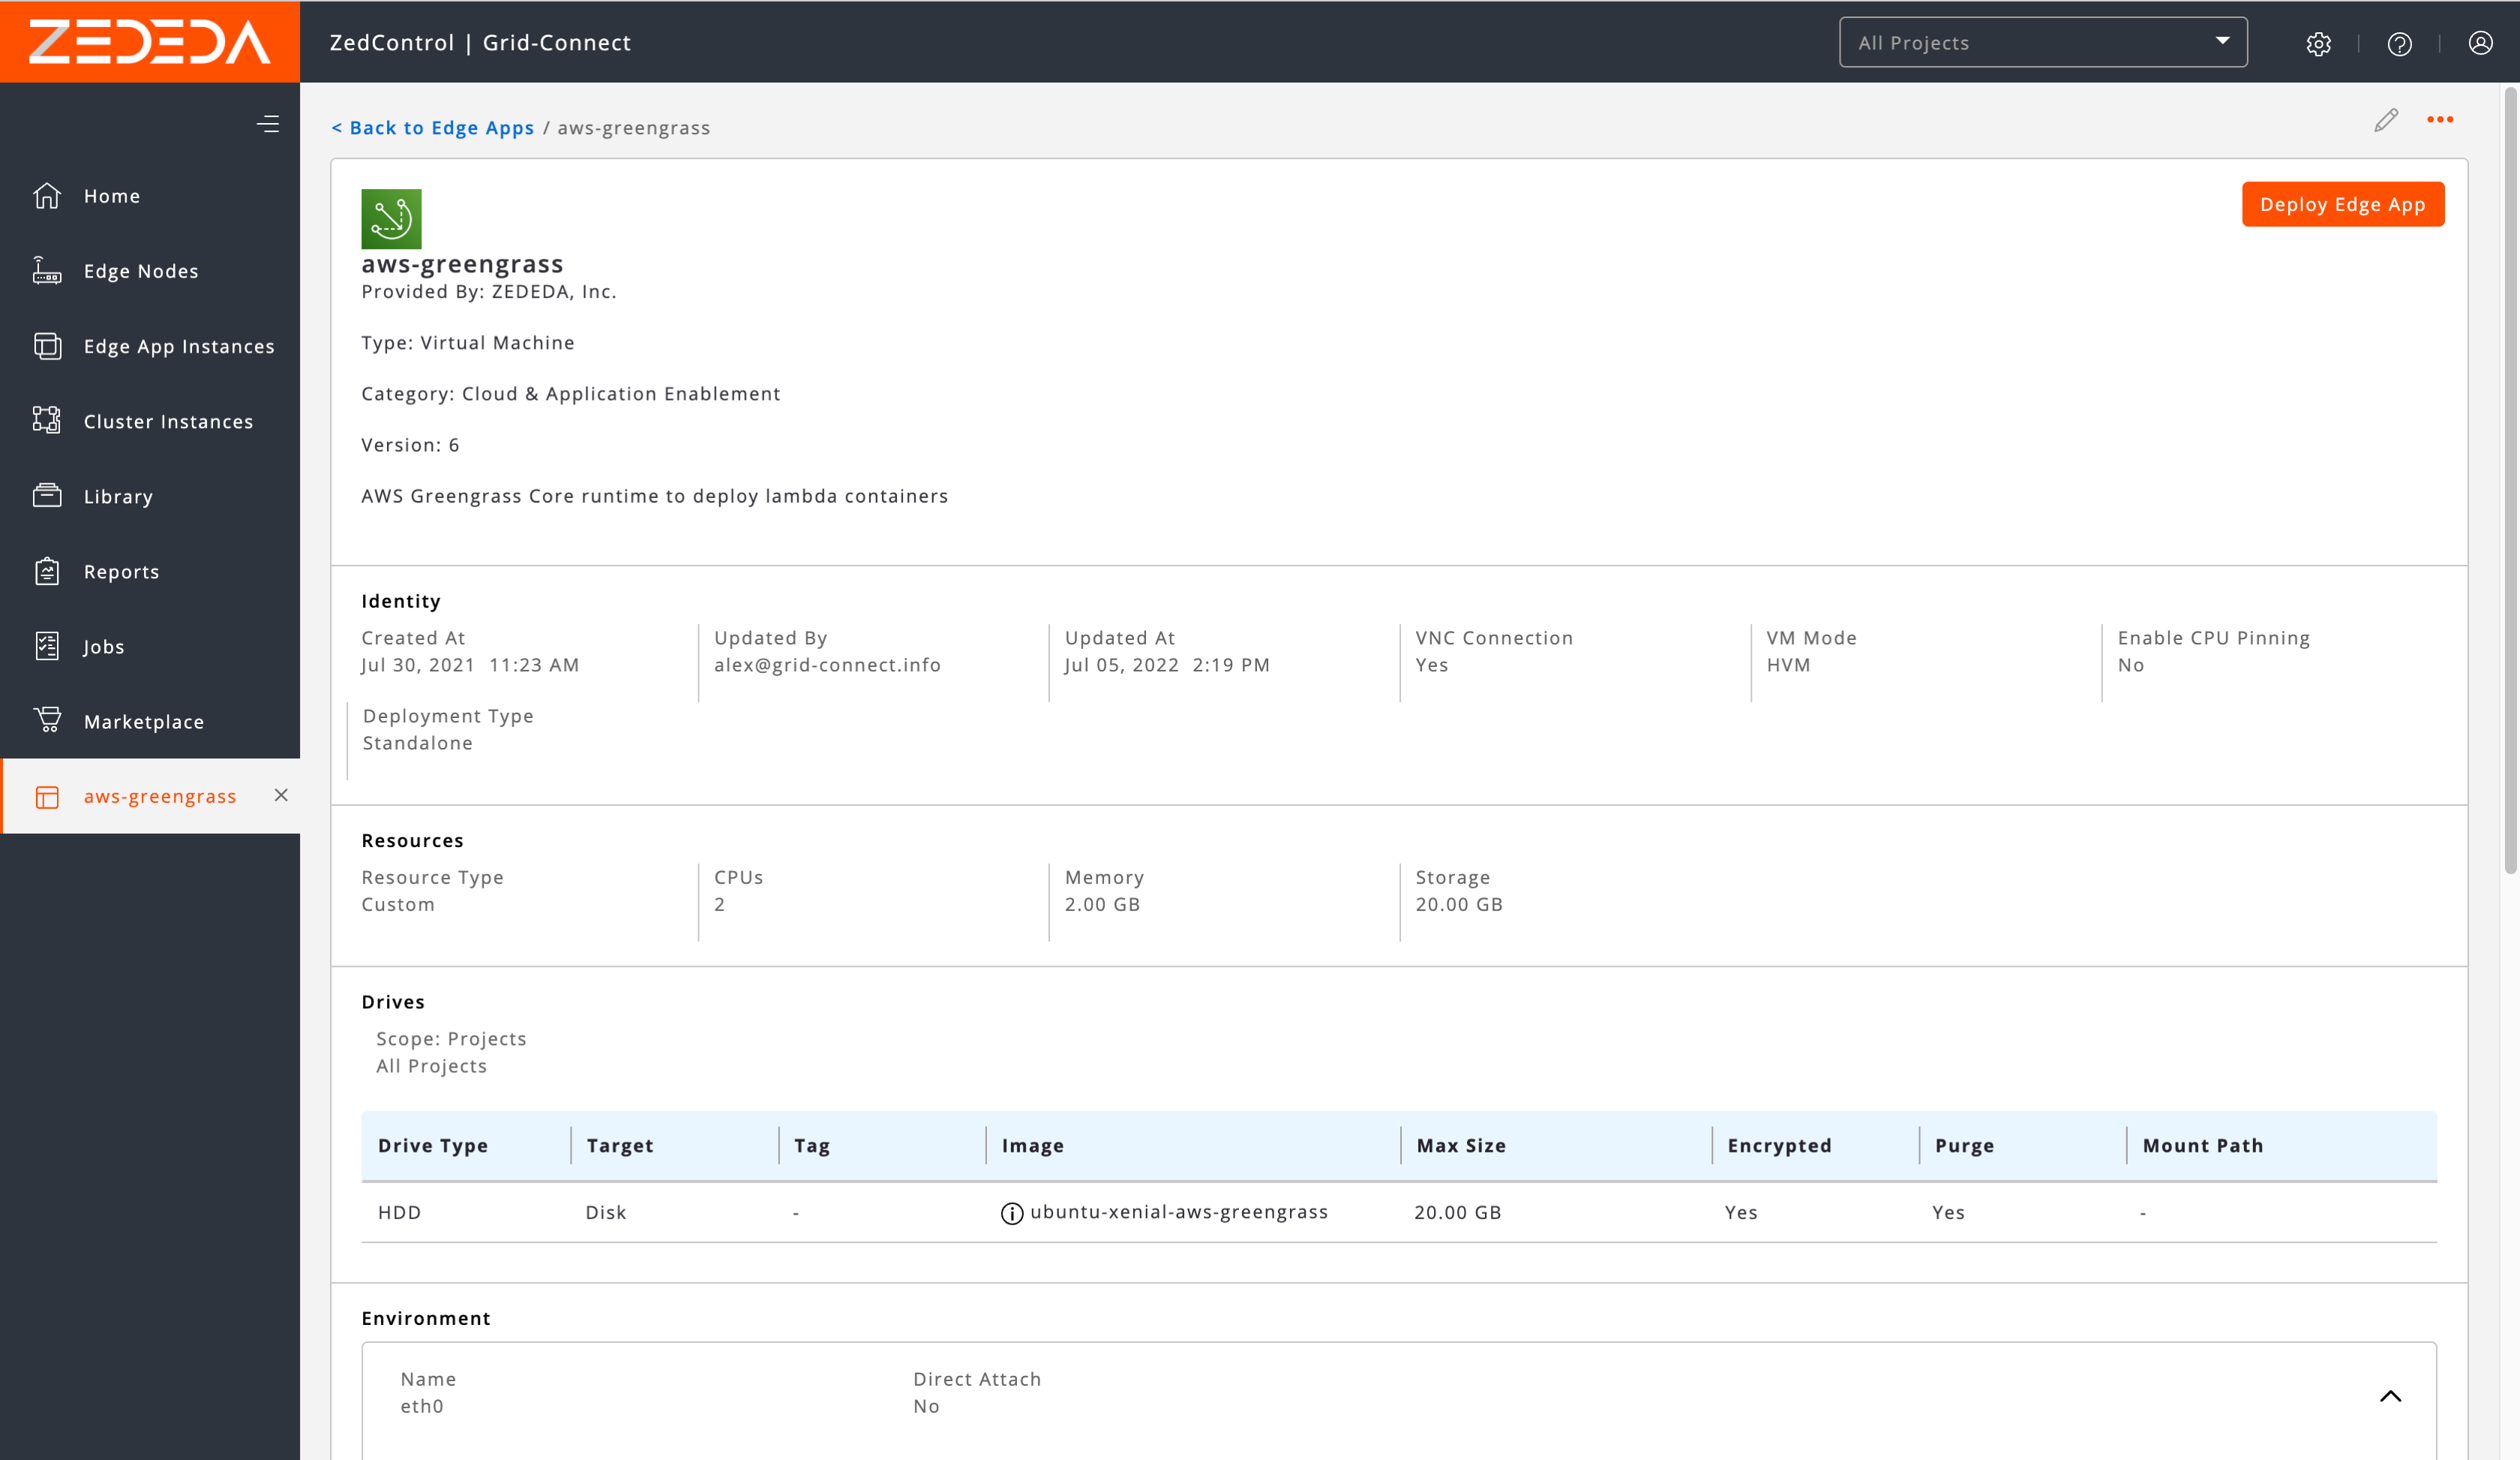Viewport: 2520px width, 1460px height.
Task: Edit the aws-greengrass app with the pencil icon
Action: 2387,119
